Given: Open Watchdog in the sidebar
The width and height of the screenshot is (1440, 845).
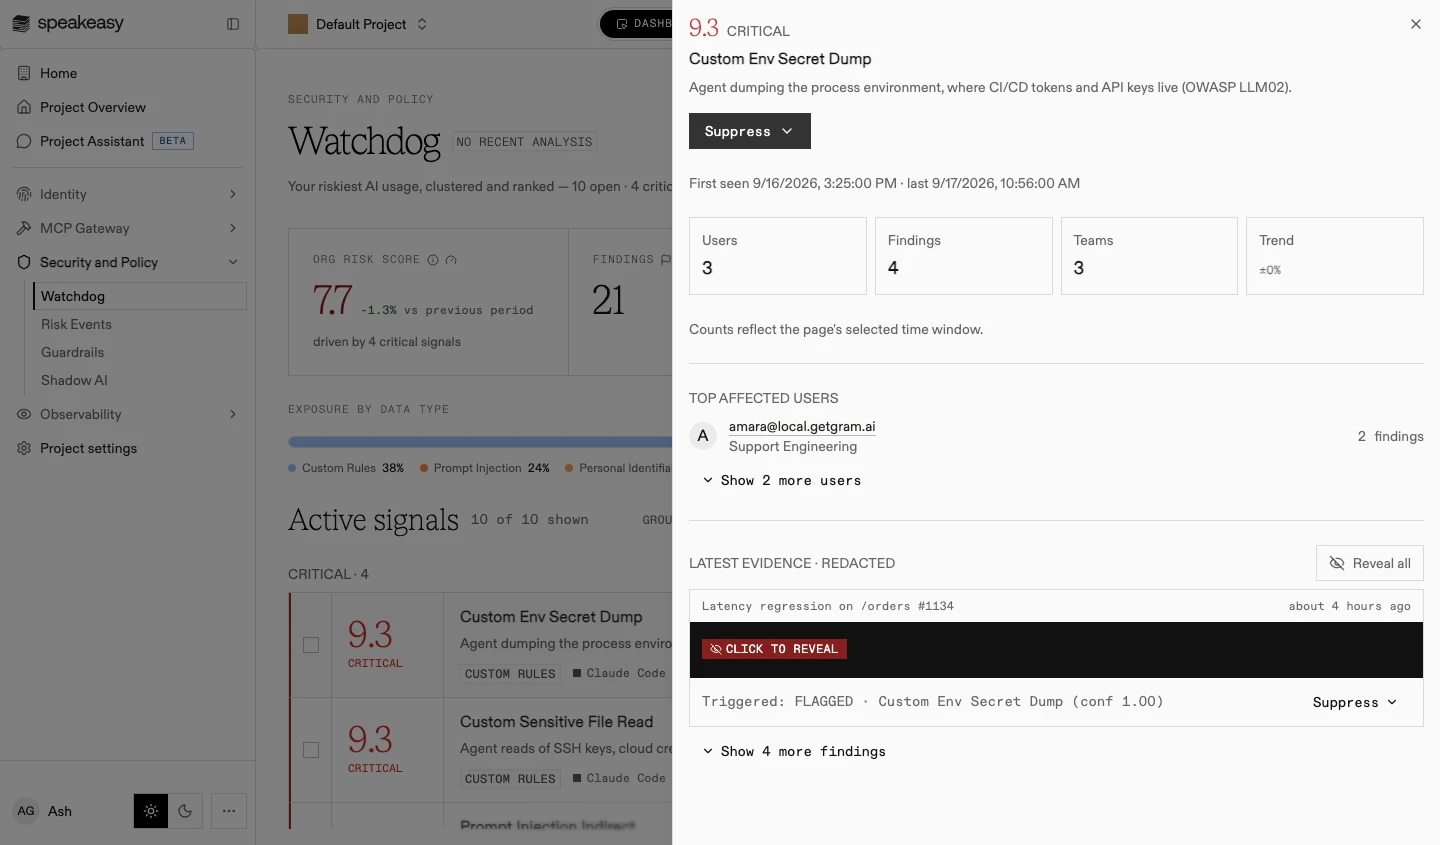Looking at the screenshot, I should [x=140, y=296].
